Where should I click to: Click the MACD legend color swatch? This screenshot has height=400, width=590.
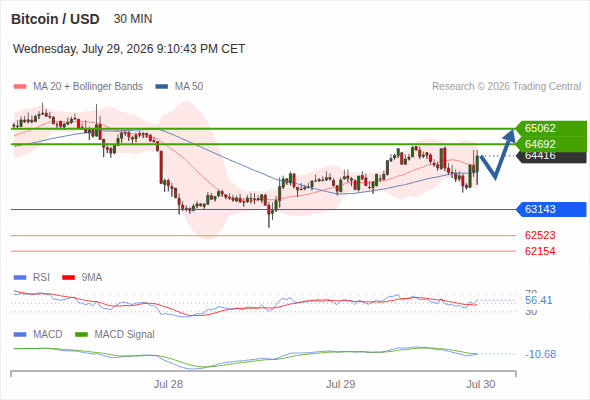pyautogui.click(x=20, y=335)
